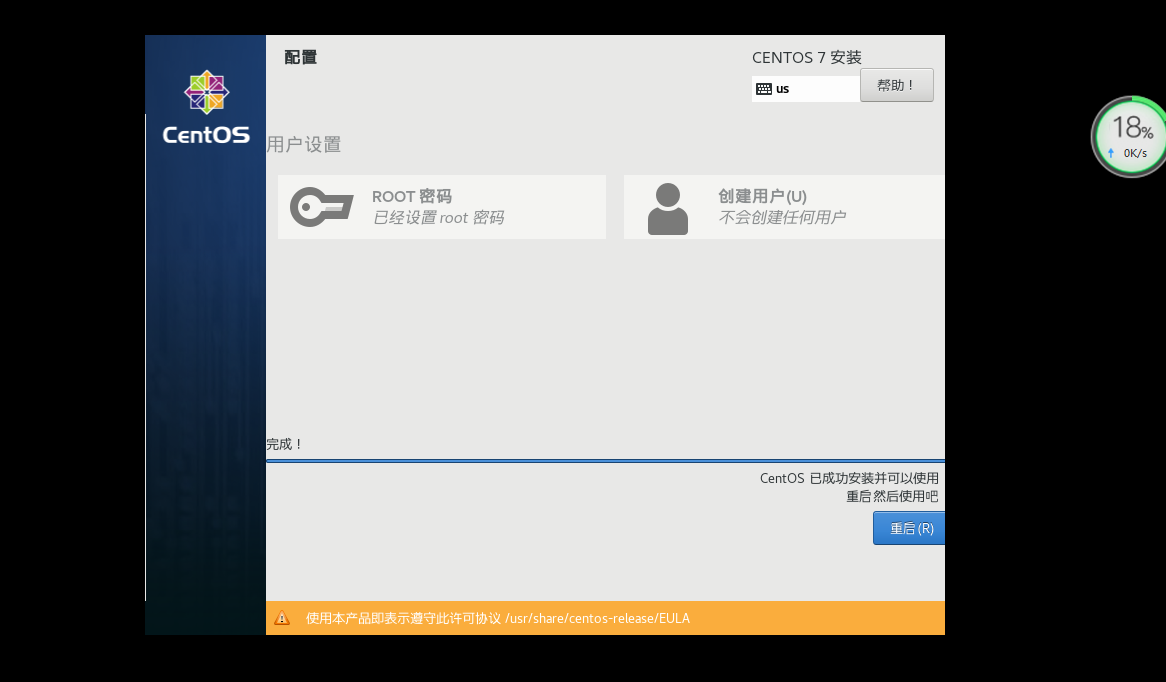Click the 重启然后使用吧 message
This screenshot has width=1166, height=682.
pos(892,496)
